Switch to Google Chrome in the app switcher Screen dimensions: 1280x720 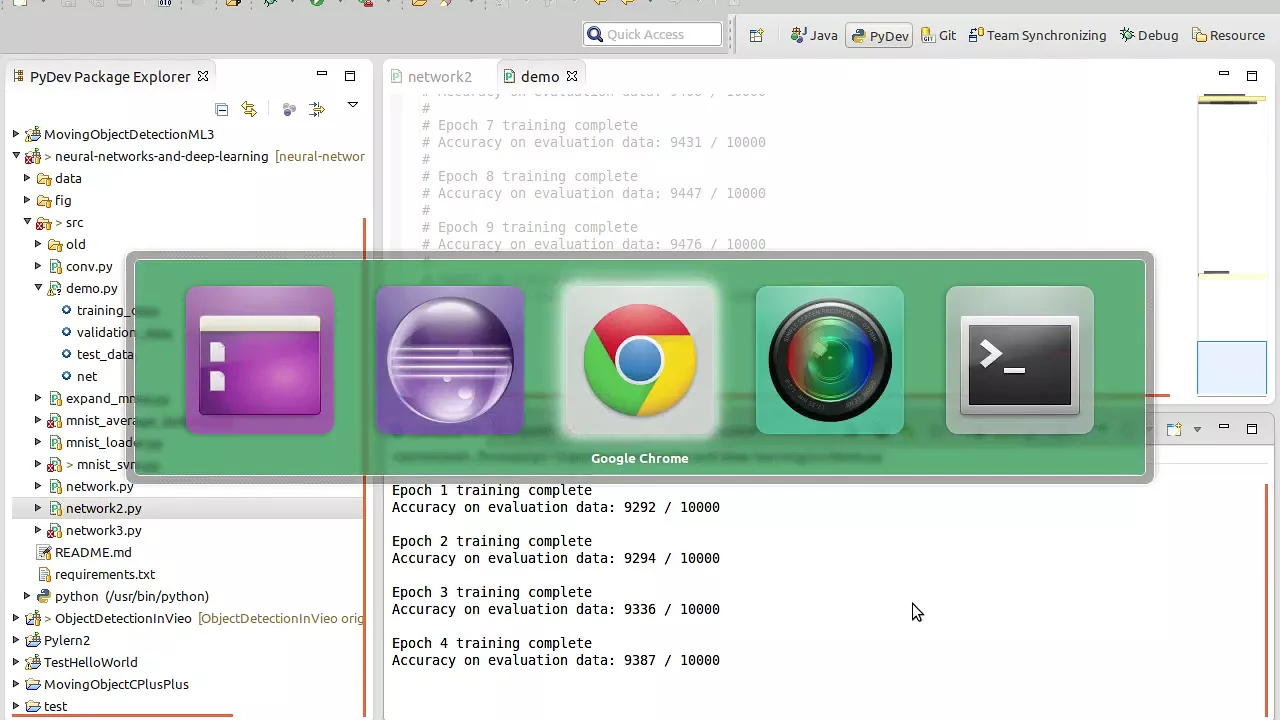pyautogui.click(x=640, y=361)
